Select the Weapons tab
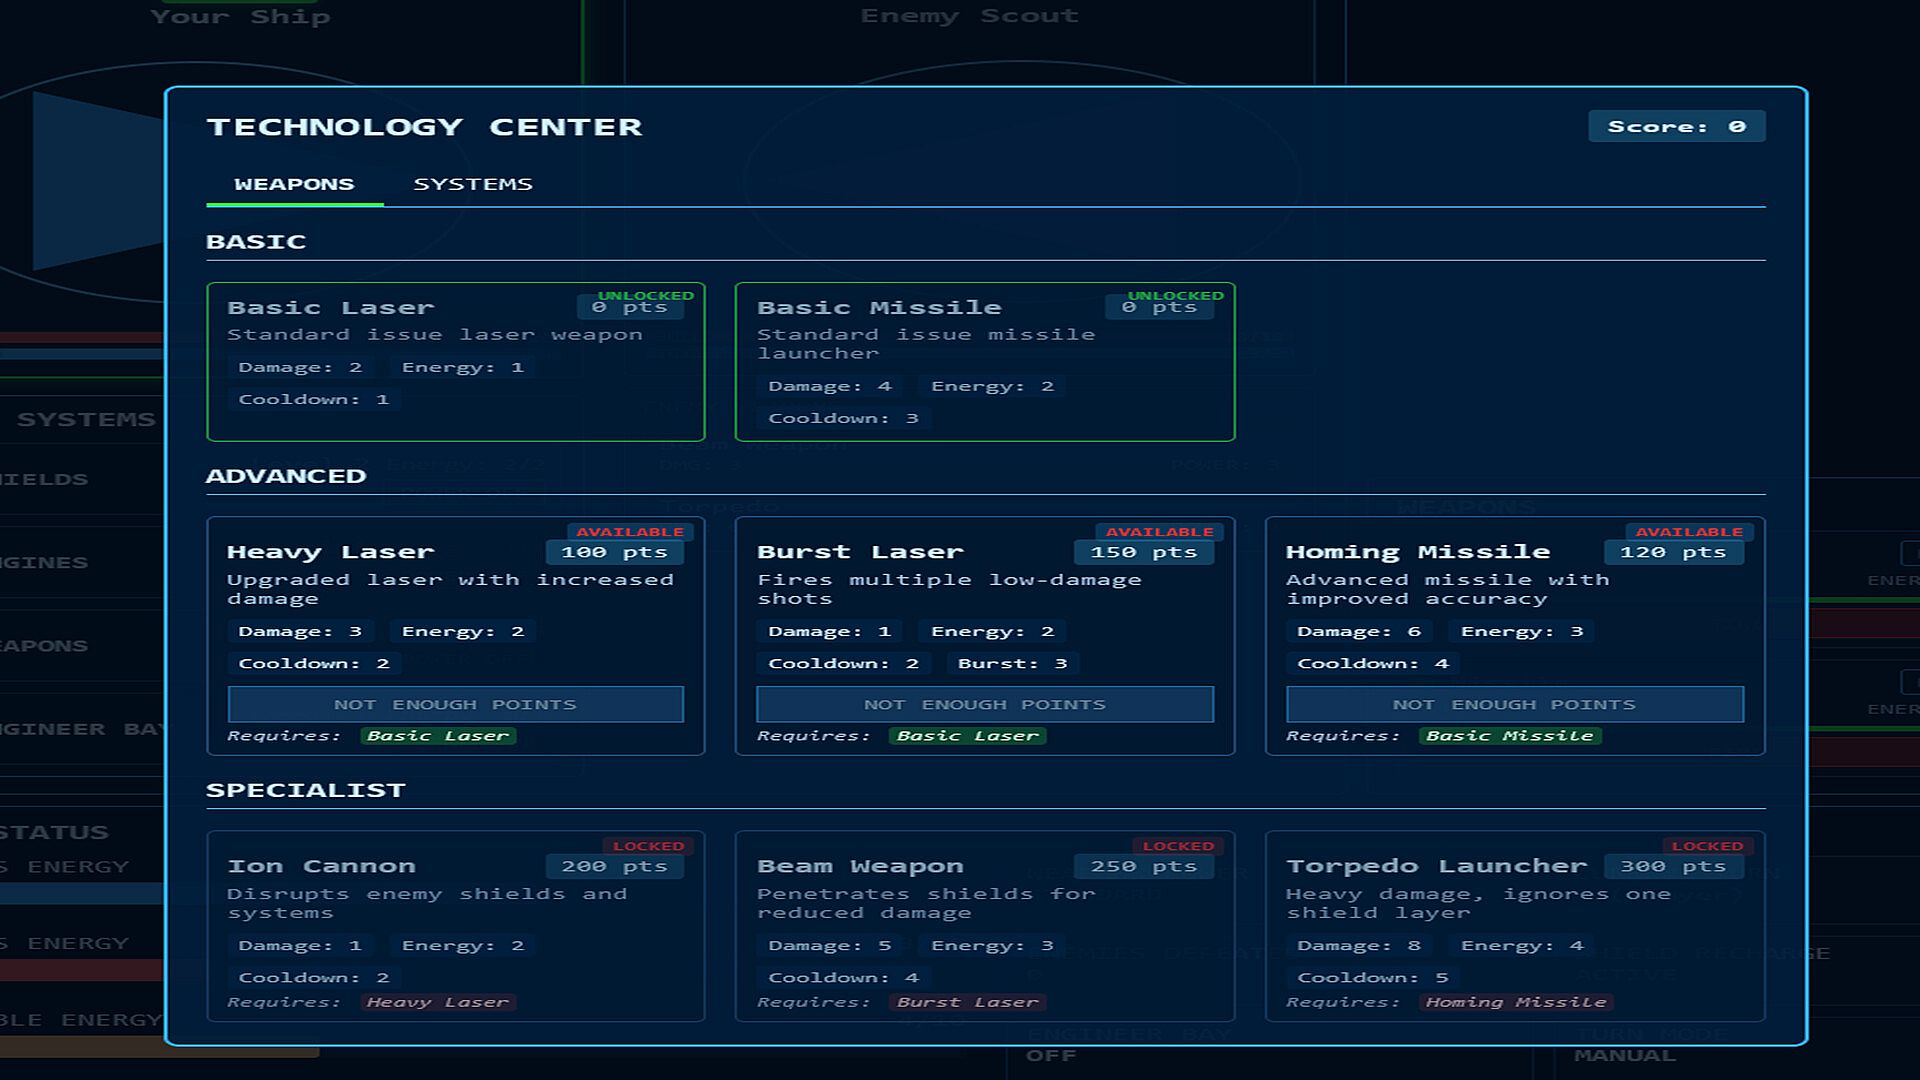1920x1080 pixels. [294, 184]
